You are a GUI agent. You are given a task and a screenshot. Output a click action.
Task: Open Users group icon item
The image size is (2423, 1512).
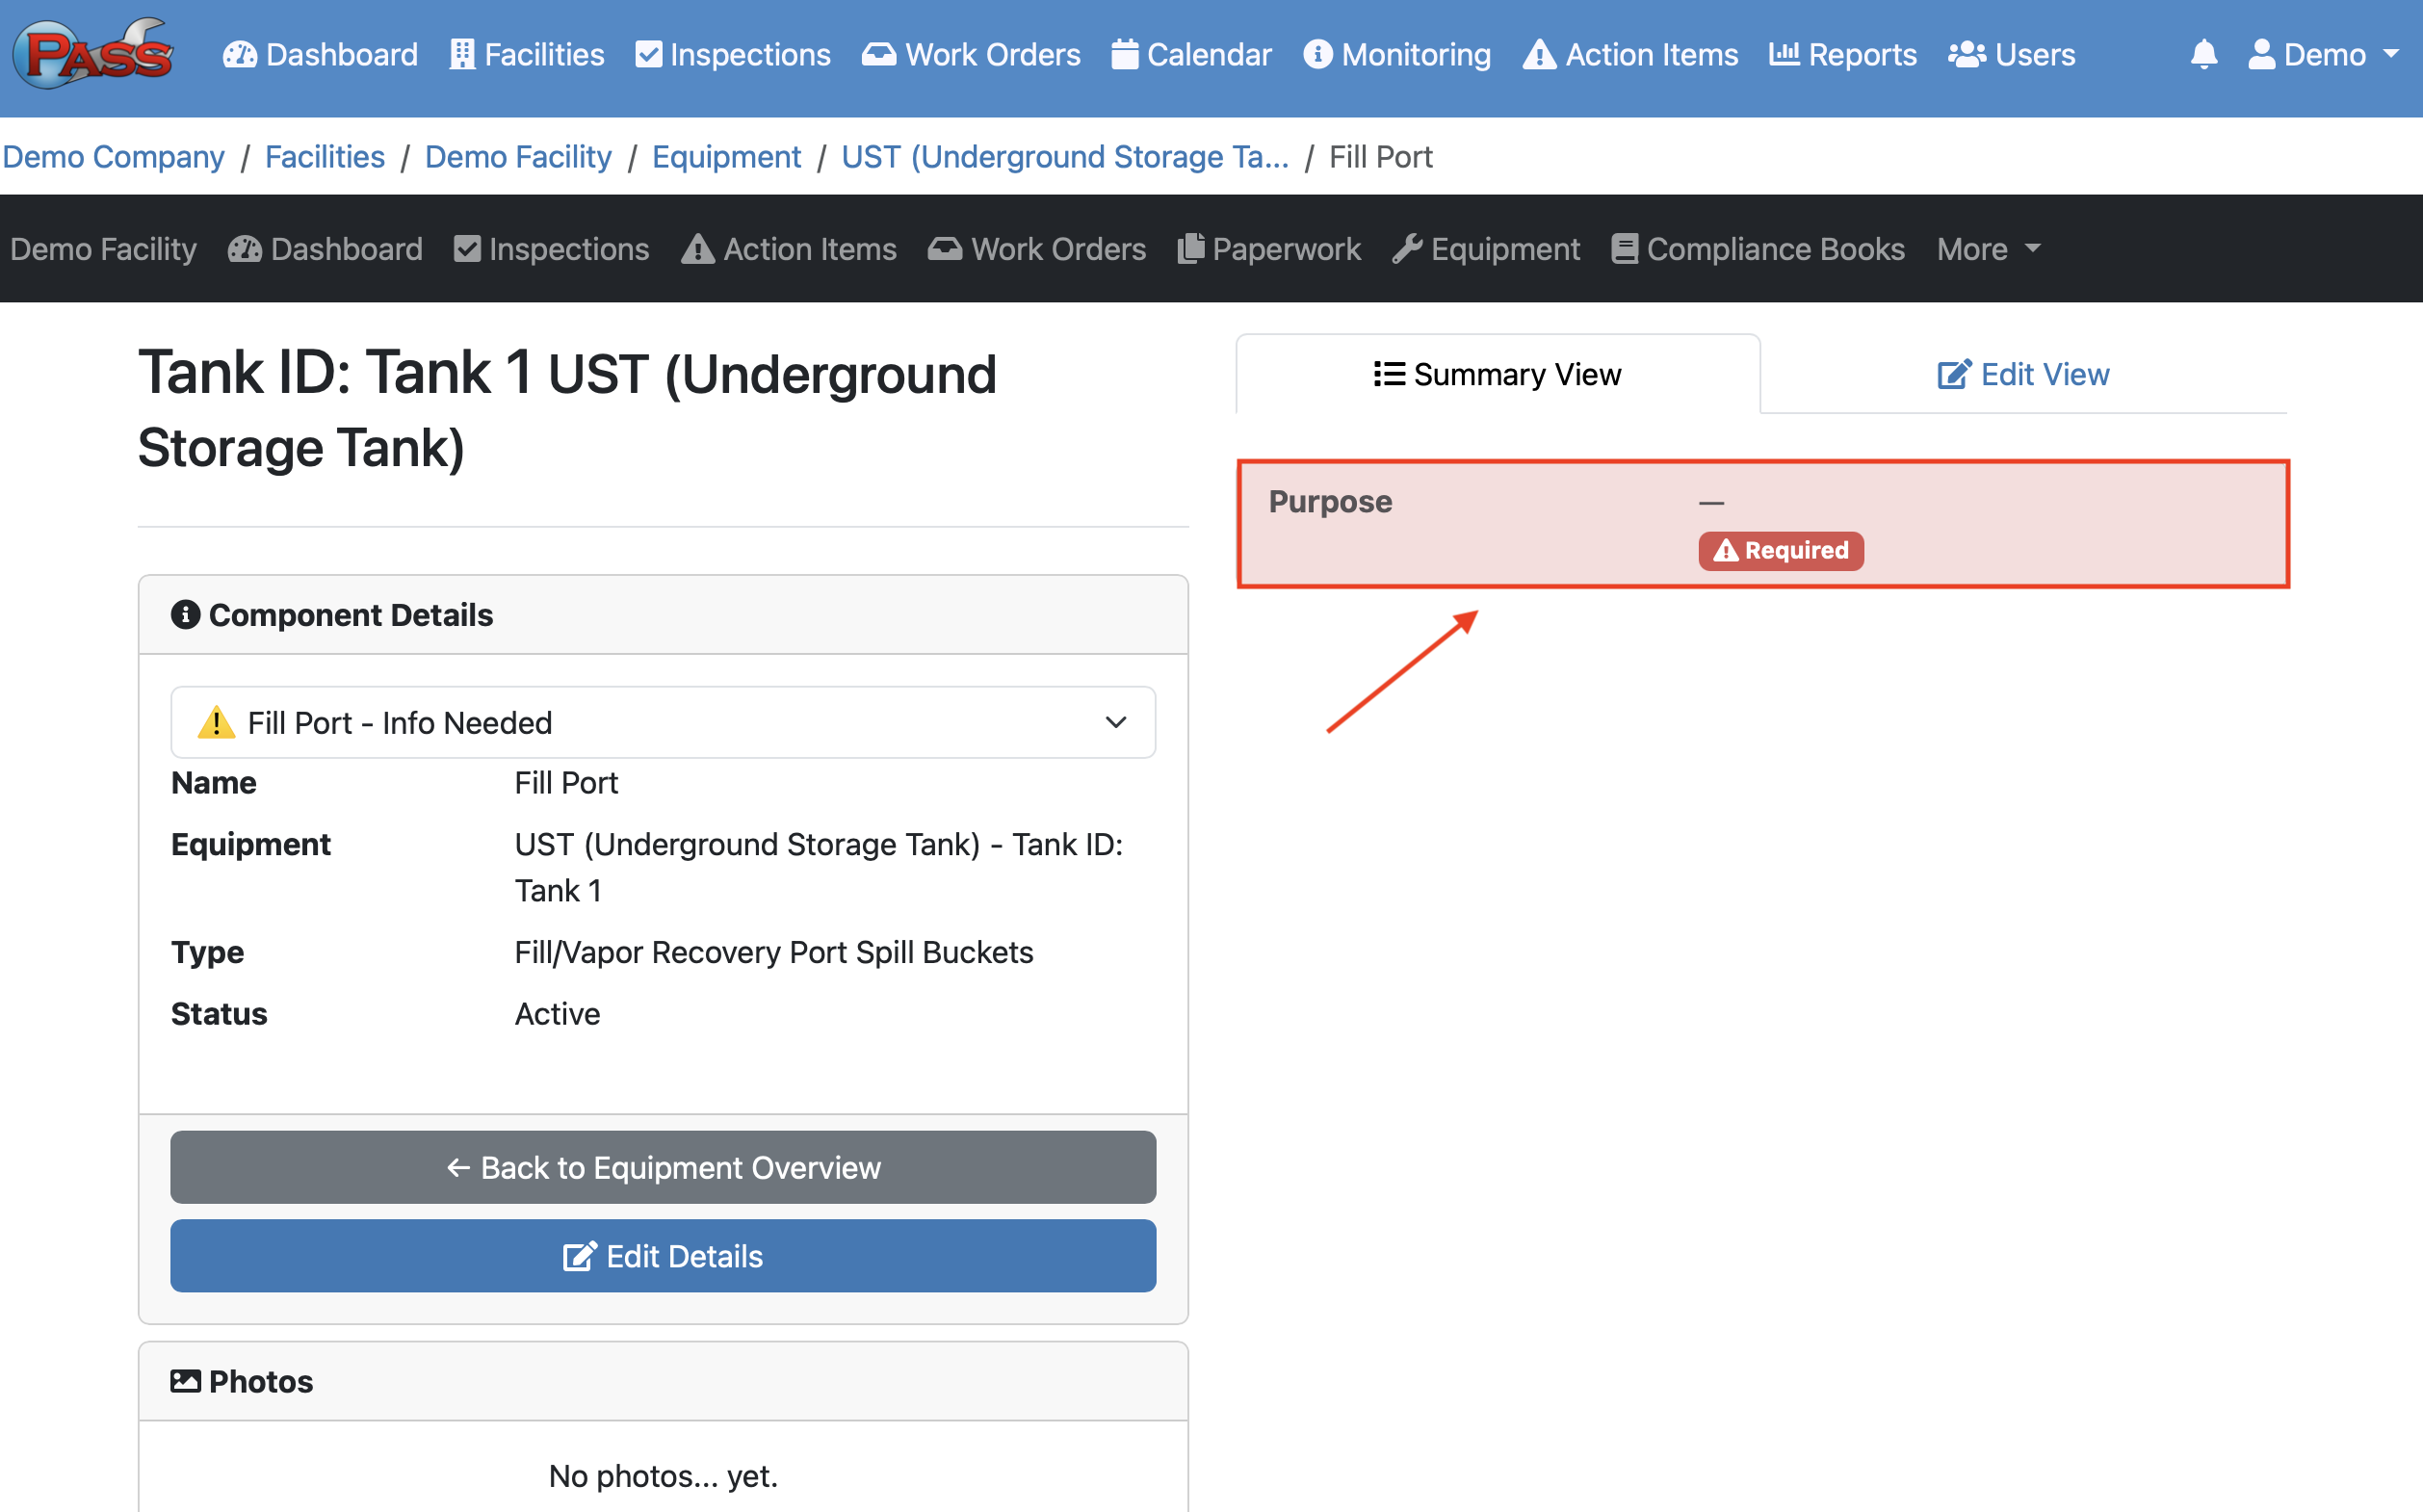(2011, 54)
